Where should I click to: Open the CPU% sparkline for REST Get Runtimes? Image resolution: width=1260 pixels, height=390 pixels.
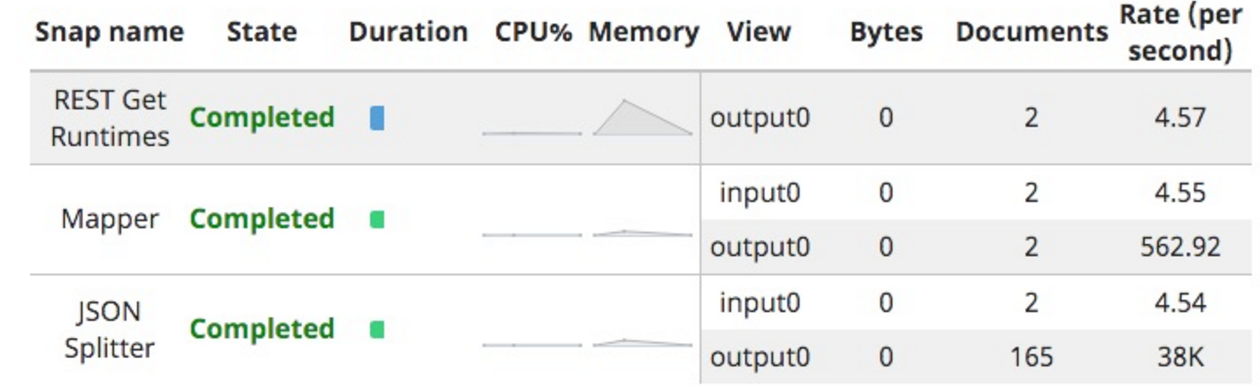(x=532, y=132)
